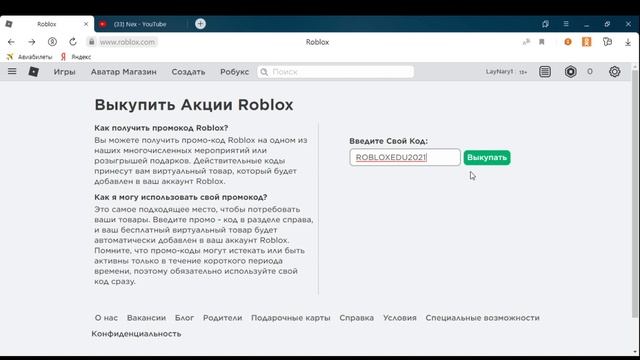
Task: Open the browser main menu icon
Action: pyautogui.click(x=566, y=24)
